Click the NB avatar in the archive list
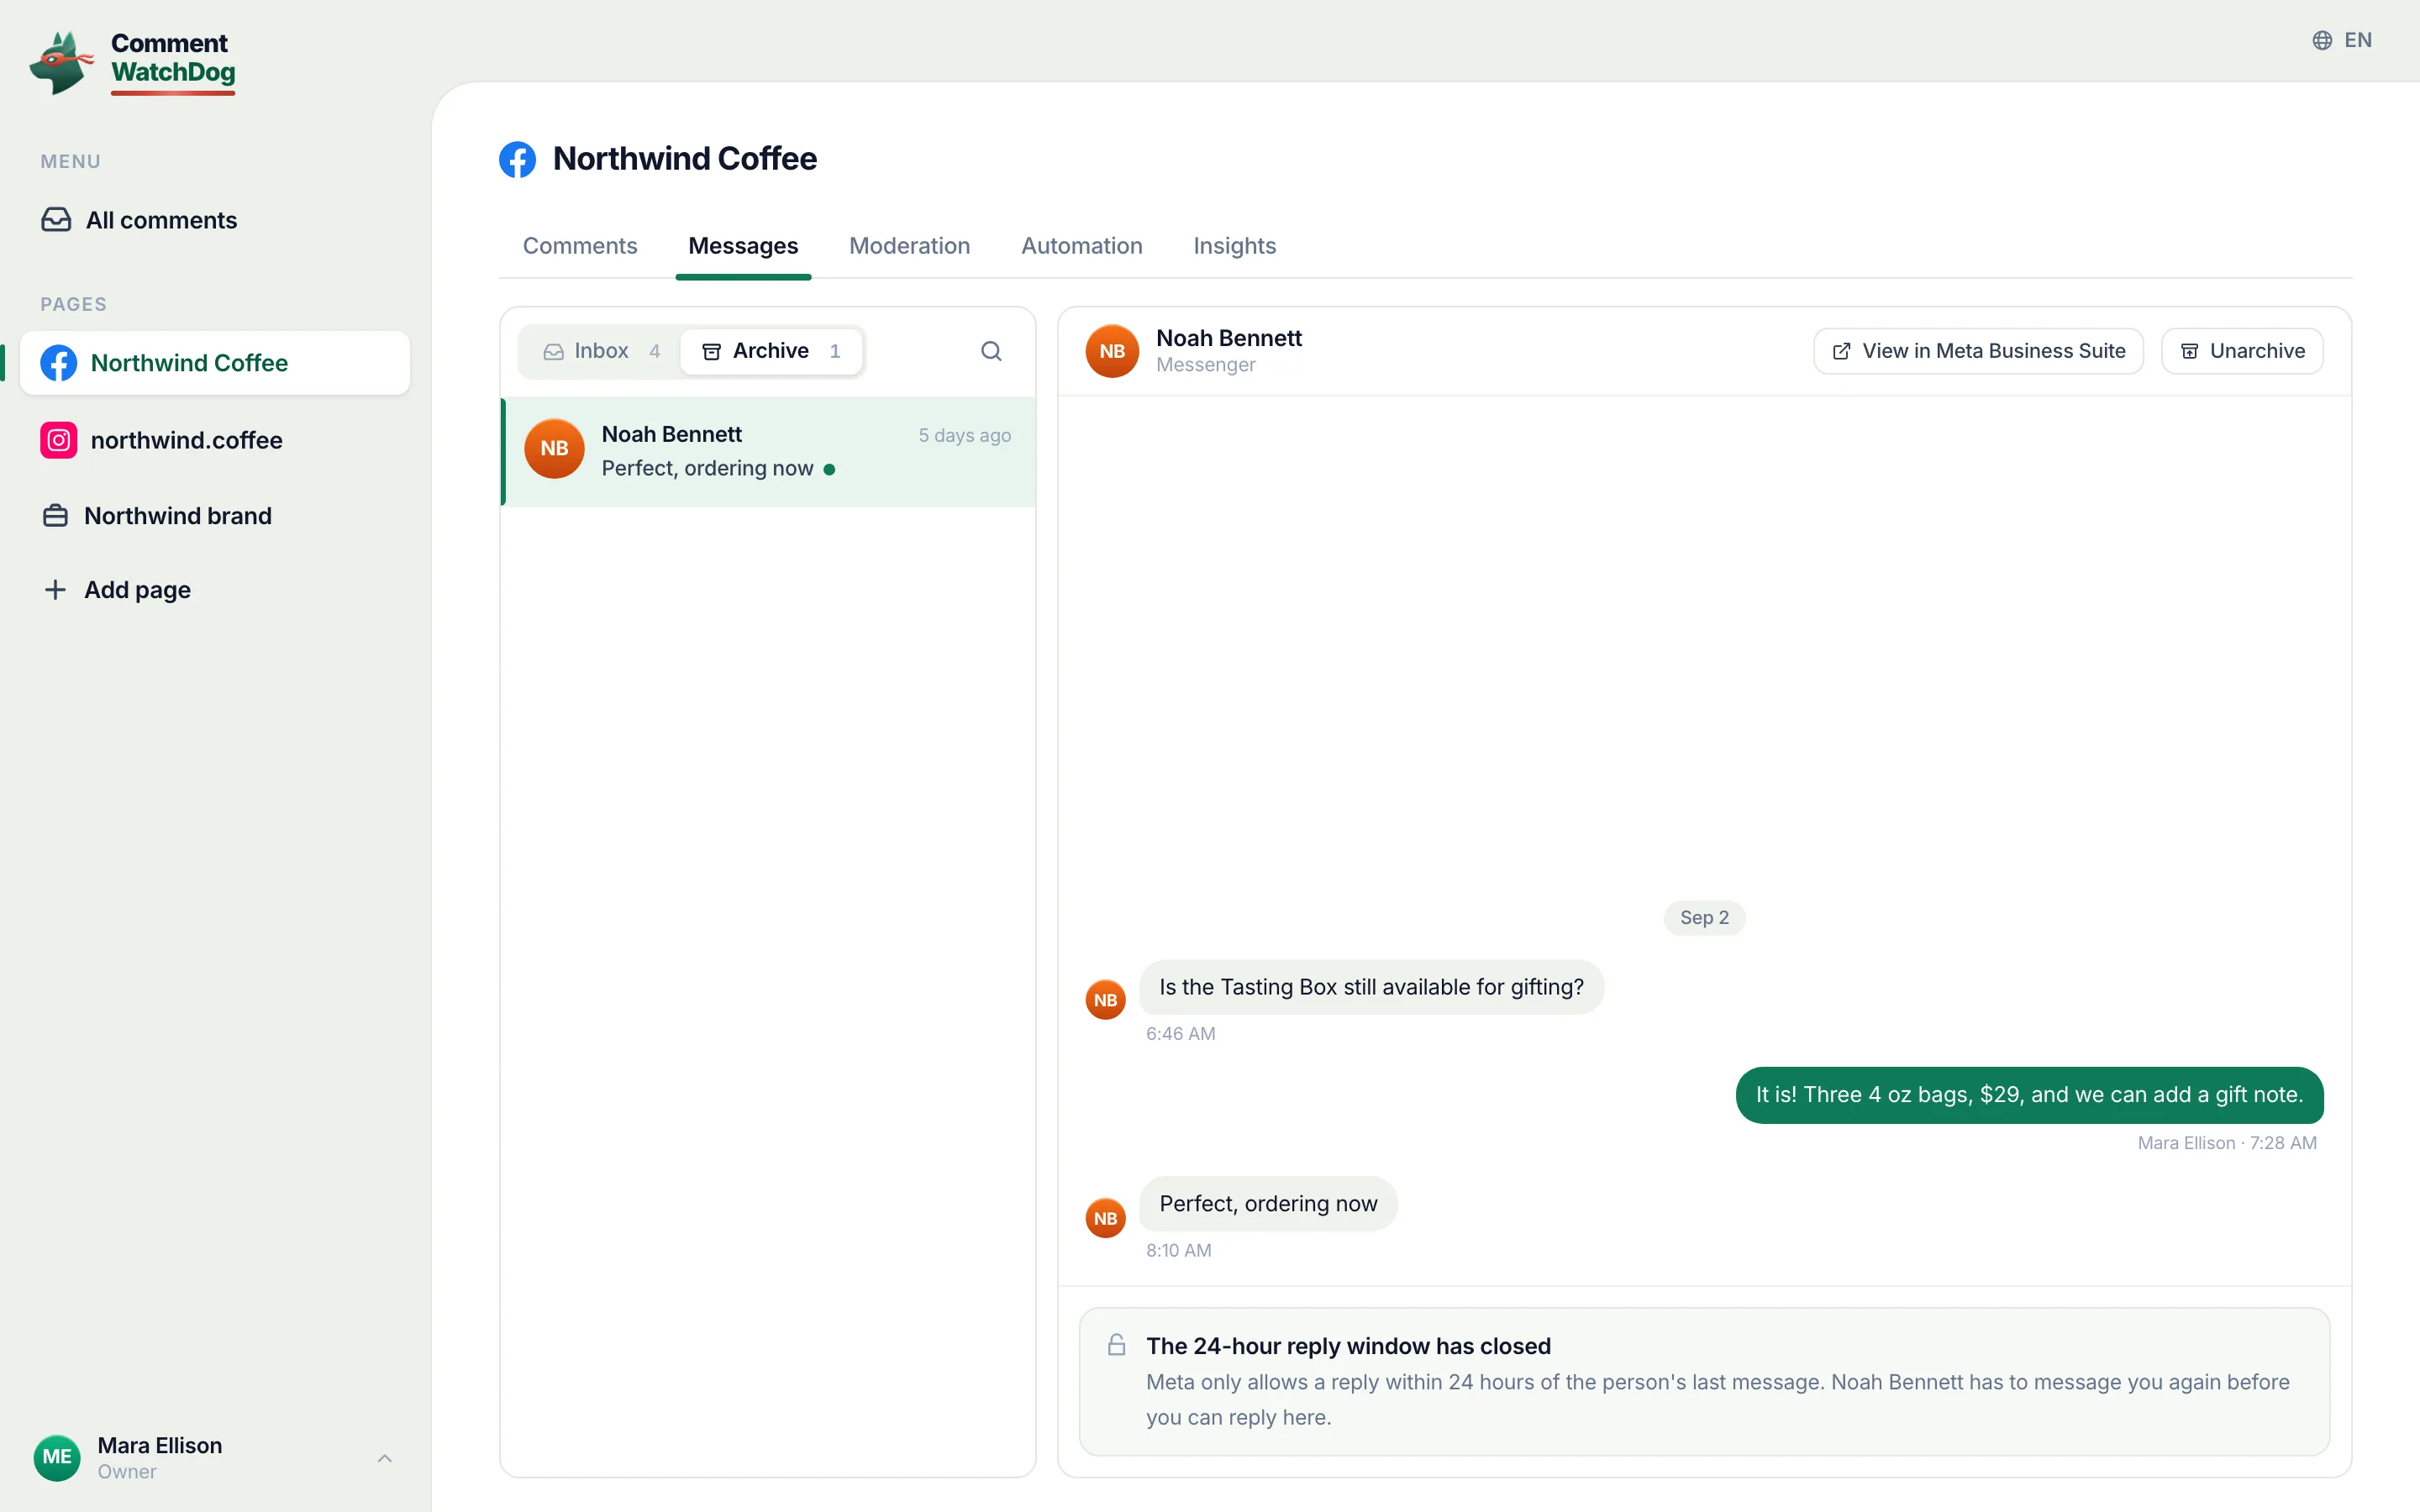 (554, 449)
